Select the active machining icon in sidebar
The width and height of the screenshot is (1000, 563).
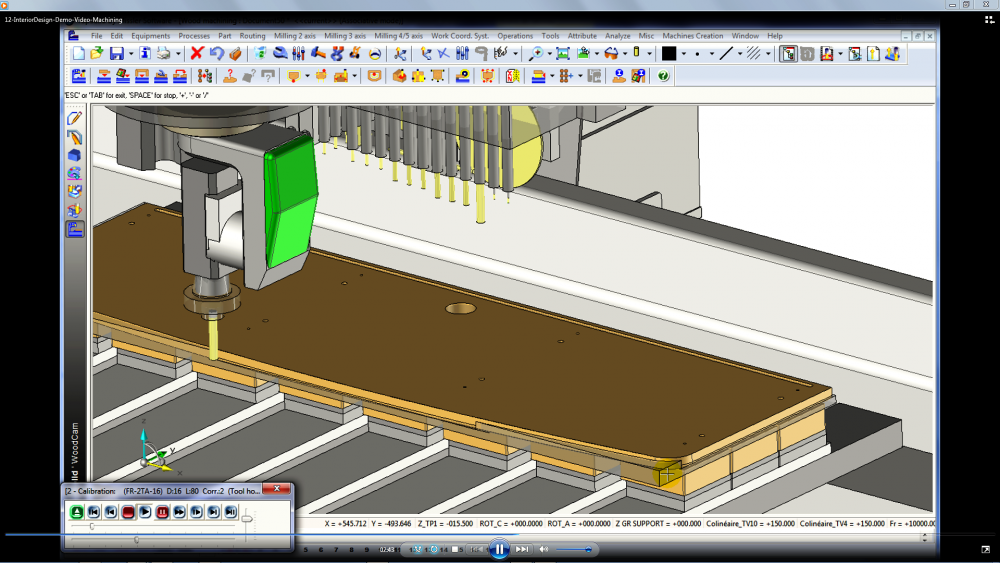[x=75, y=229]
